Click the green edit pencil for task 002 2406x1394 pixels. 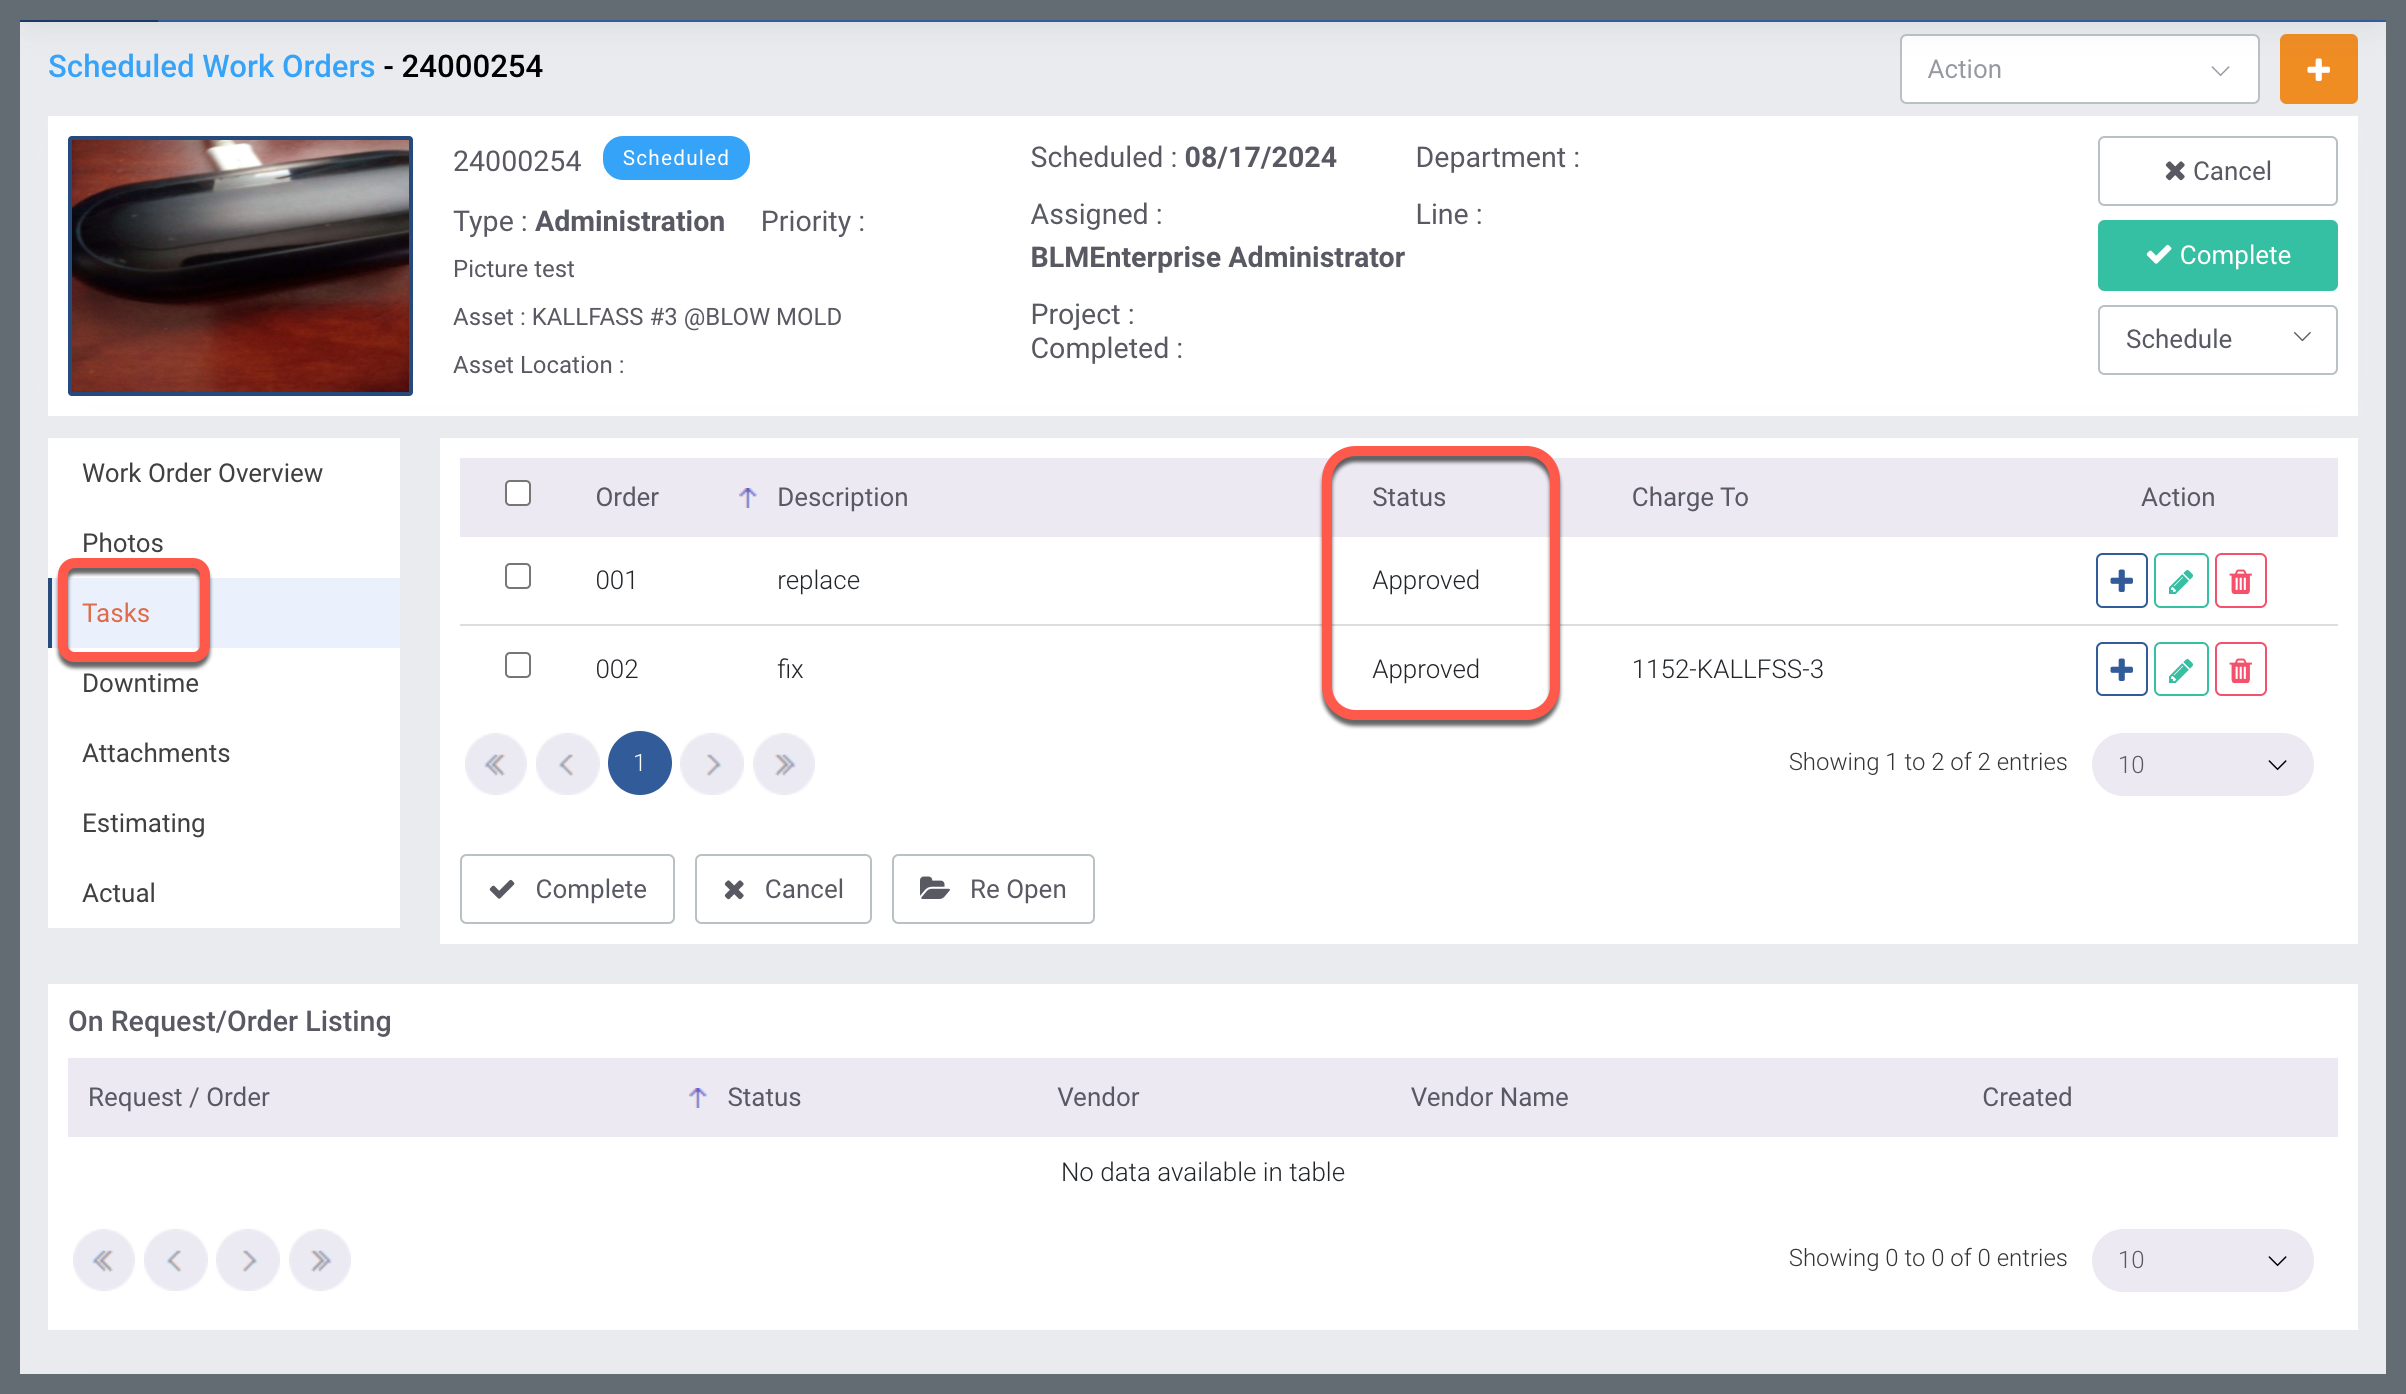pyautogui.click(x=2180, y=669)
